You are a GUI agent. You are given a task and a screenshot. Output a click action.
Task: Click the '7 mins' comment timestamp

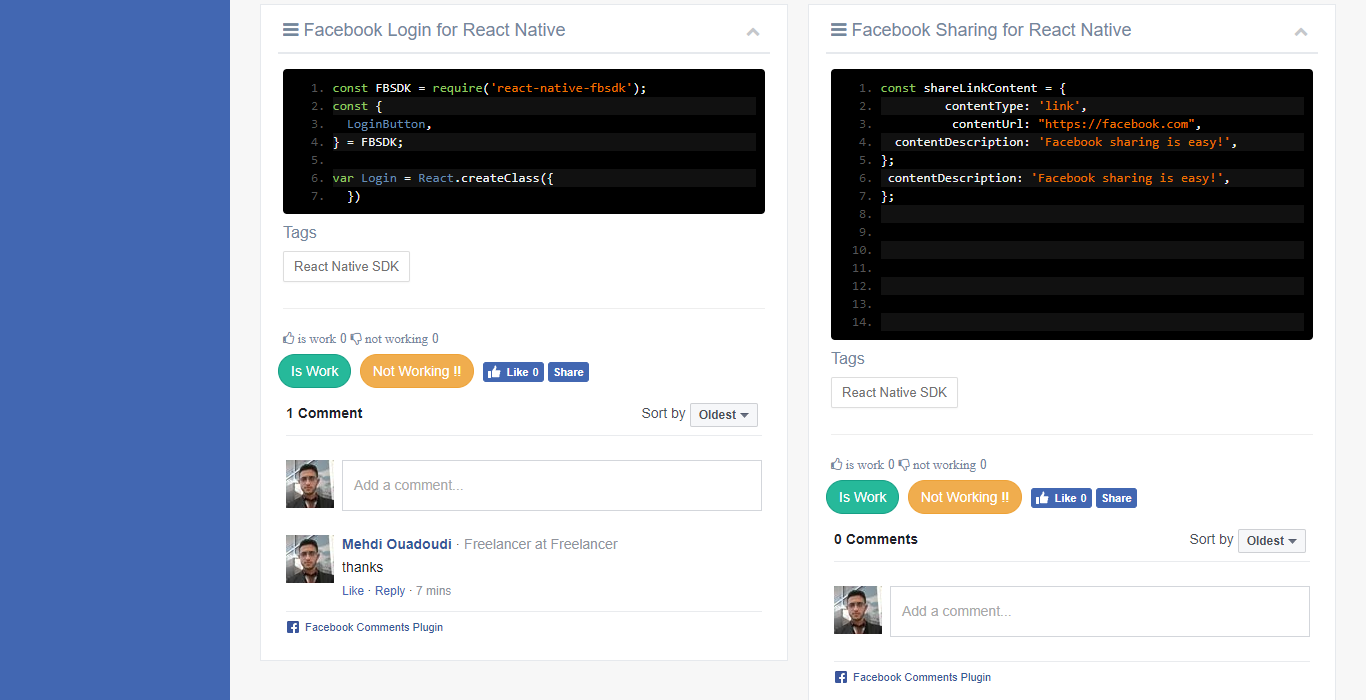click(x=433, y=591)
